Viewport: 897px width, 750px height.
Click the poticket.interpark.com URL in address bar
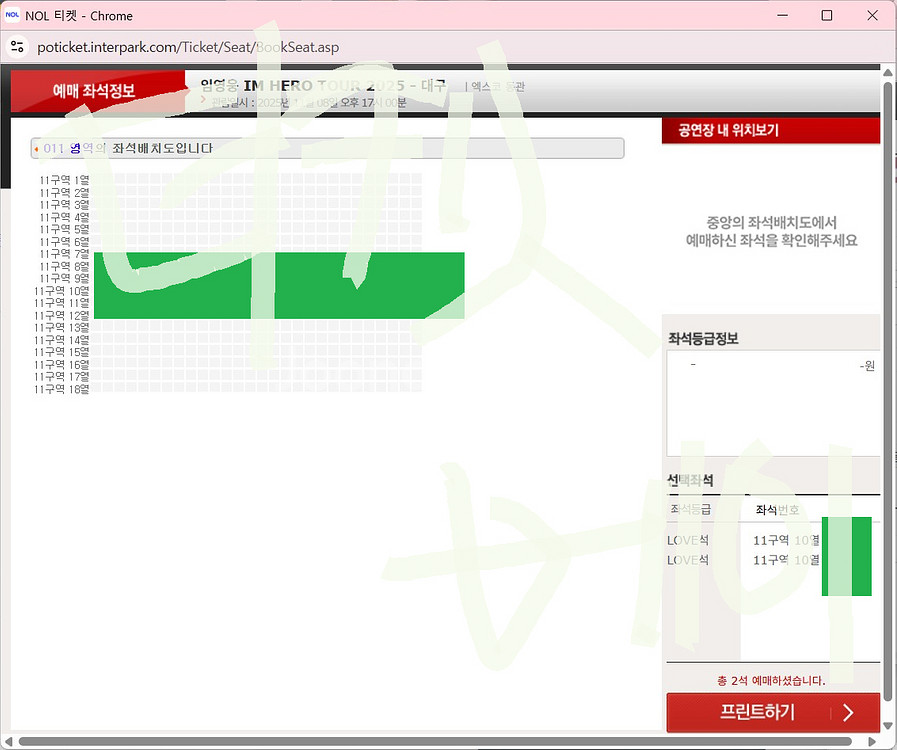coord(188,47)
